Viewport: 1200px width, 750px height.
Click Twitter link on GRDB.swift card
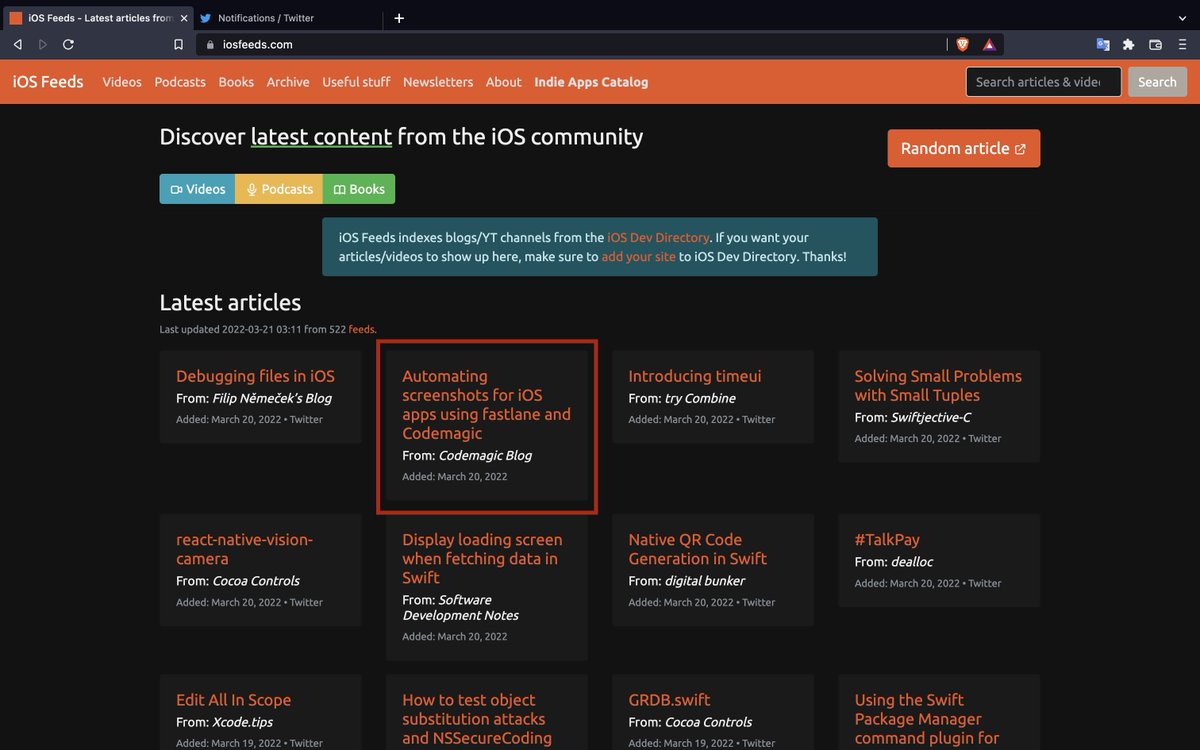point(759,744)
